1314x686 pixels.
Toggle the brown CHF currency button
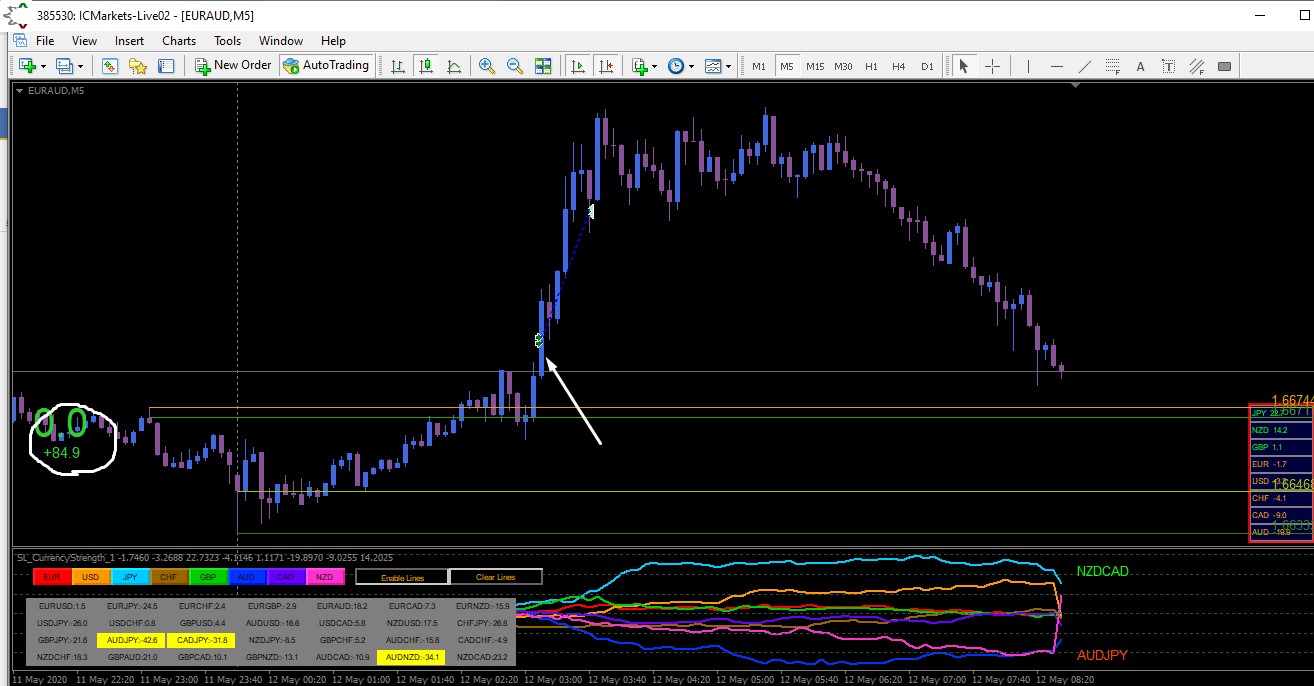point(169,577)
